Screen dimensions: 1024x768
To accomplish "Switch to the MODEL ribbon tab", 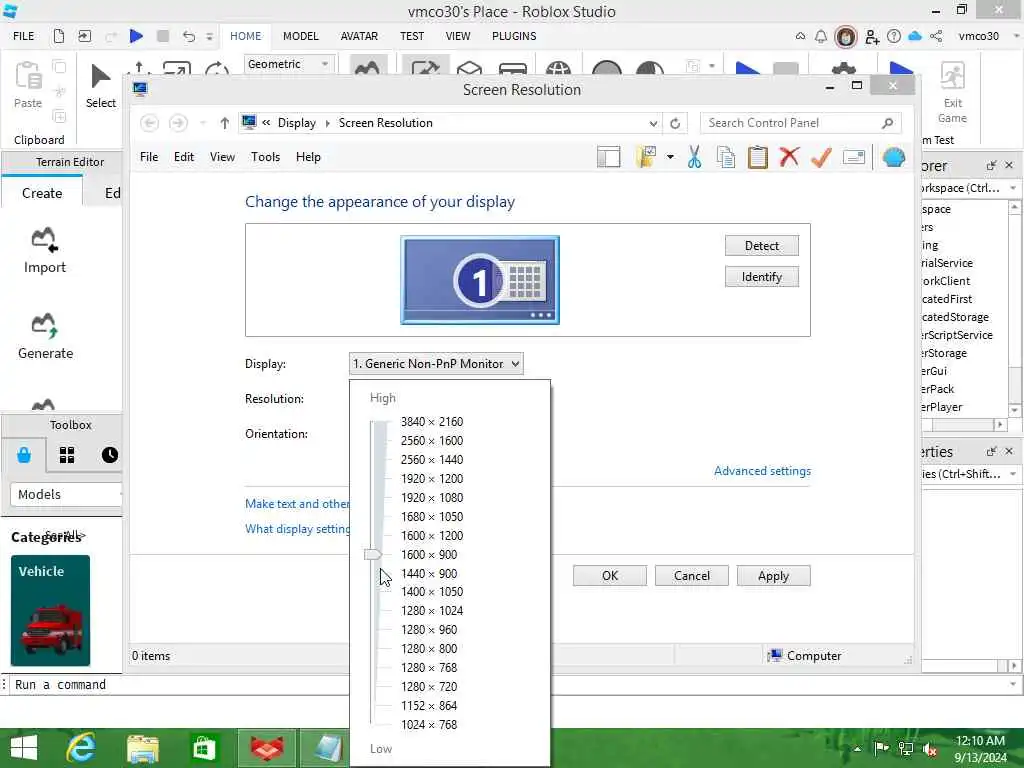I will click(300, 36).
